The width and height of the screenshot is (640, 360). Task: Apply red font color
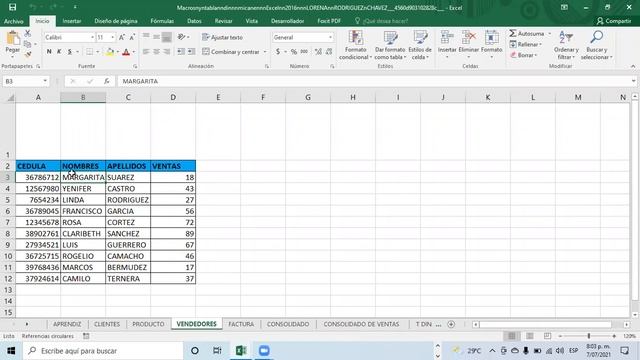point(126,51)
